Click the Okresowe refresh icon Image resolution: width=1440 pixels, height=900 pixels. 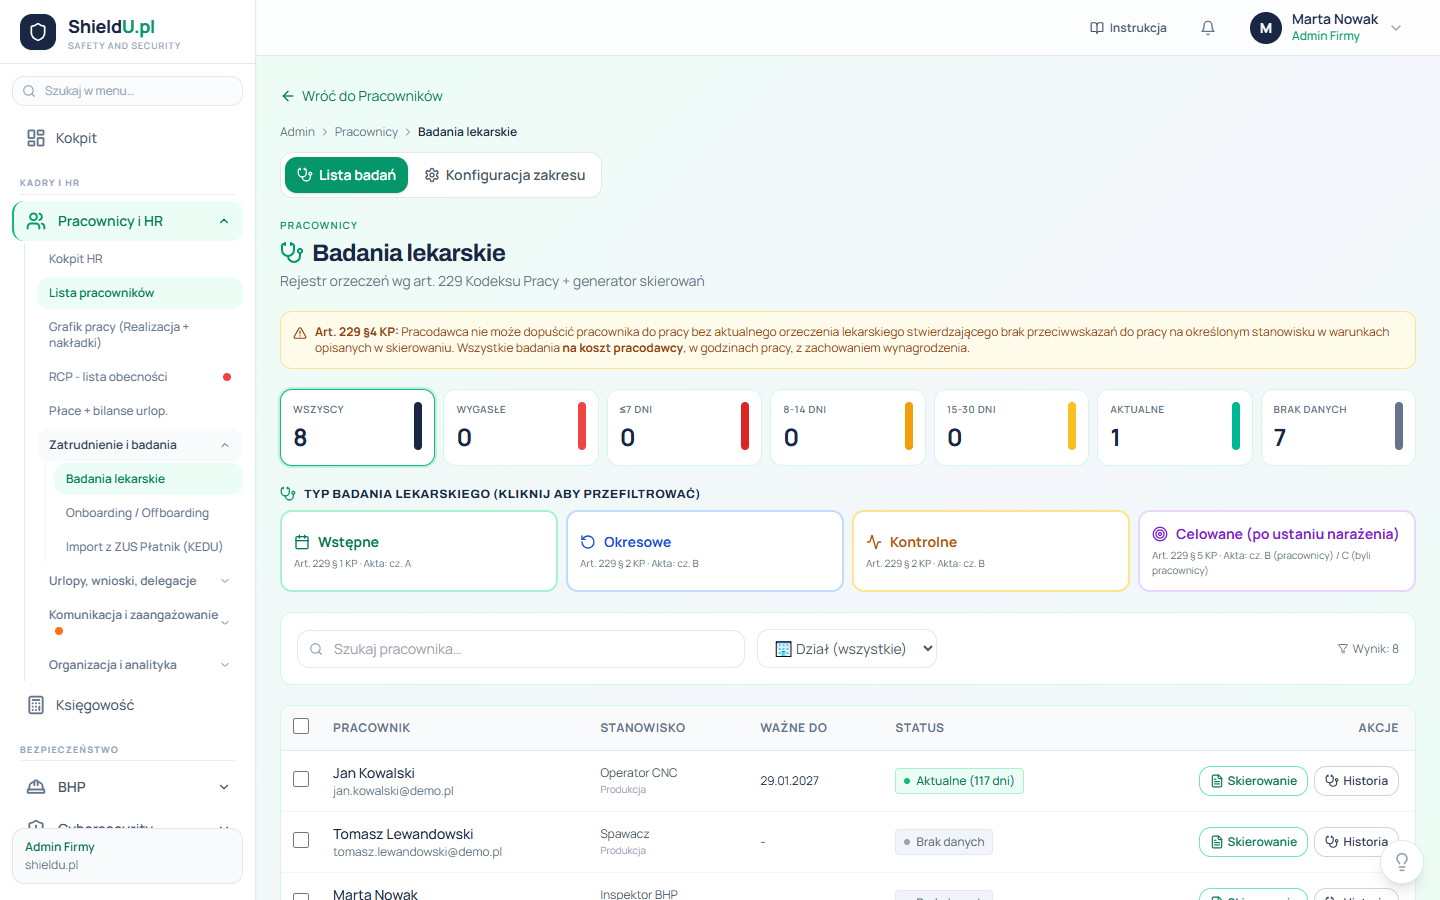tap(588, 542)
